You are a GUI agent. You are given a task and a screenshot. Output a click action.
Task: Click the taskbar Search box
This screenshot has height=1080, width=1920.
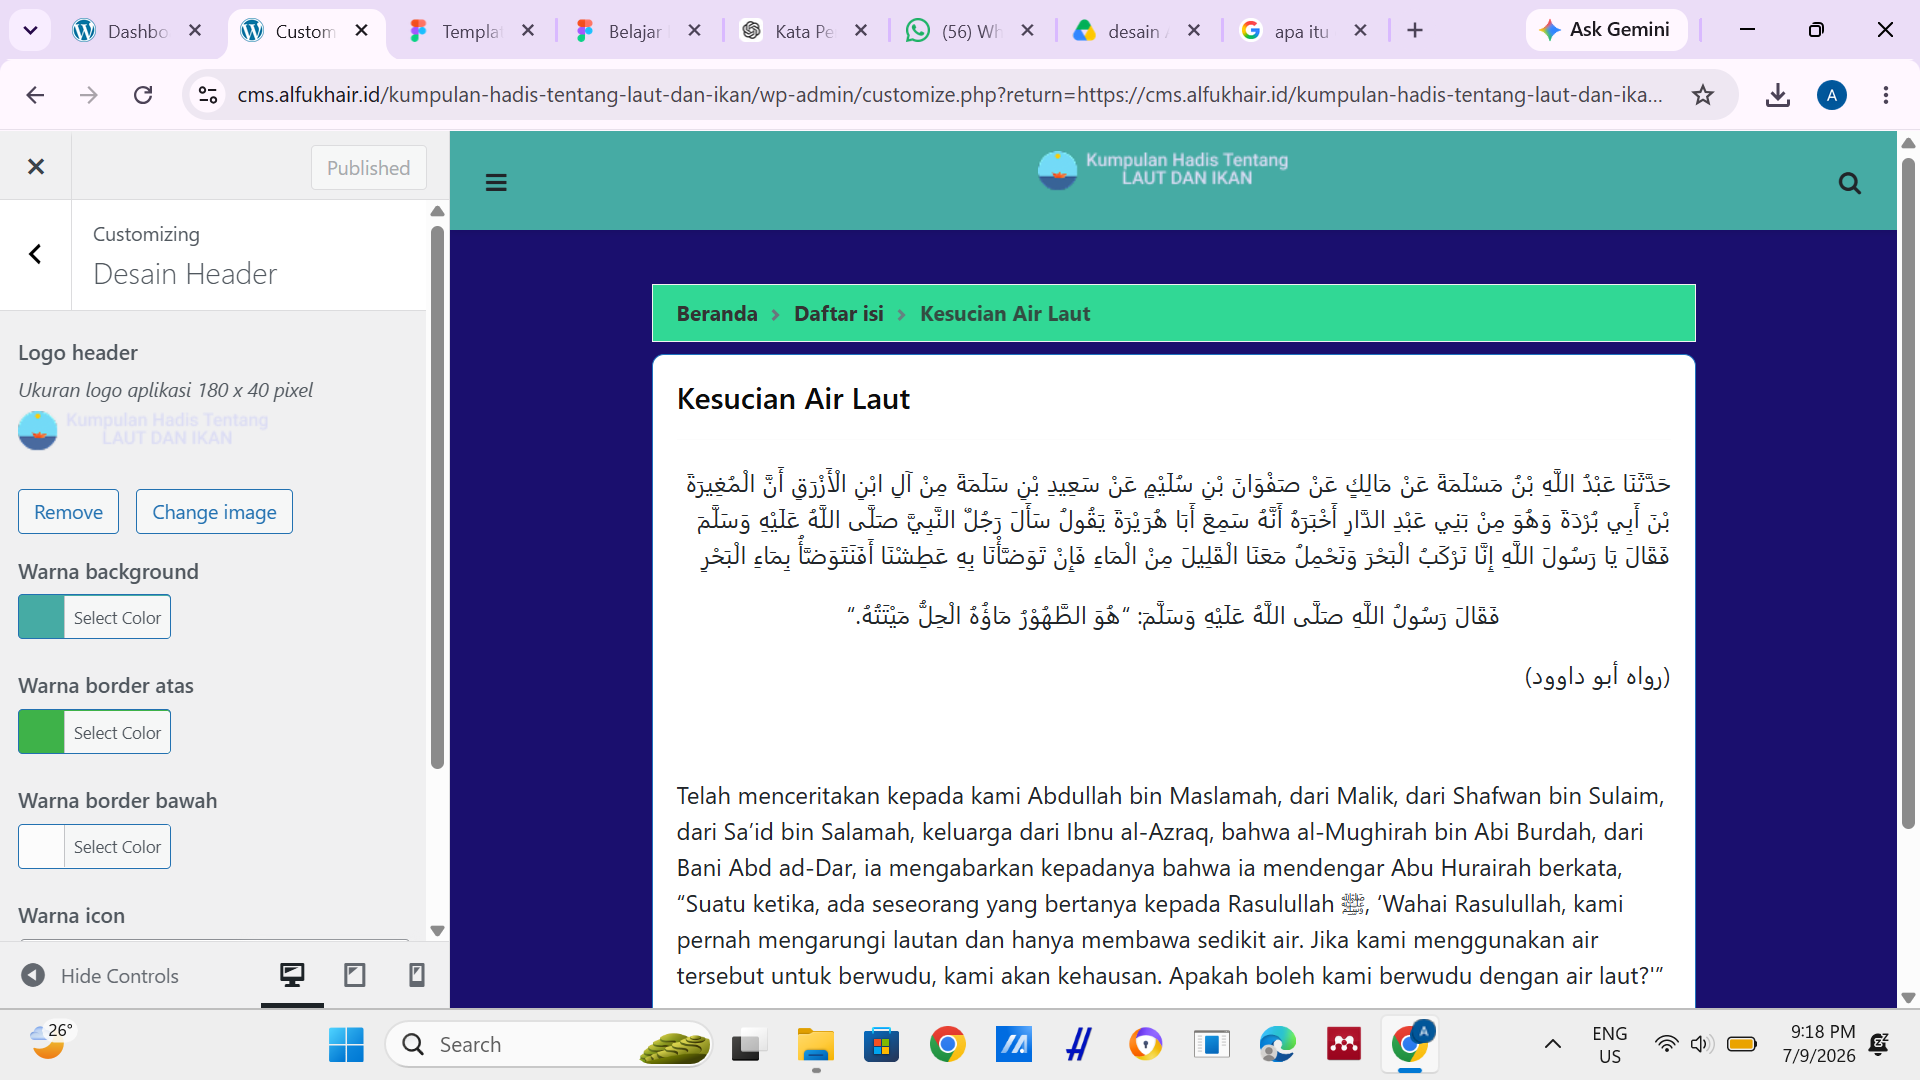[x=548, y=1045]
